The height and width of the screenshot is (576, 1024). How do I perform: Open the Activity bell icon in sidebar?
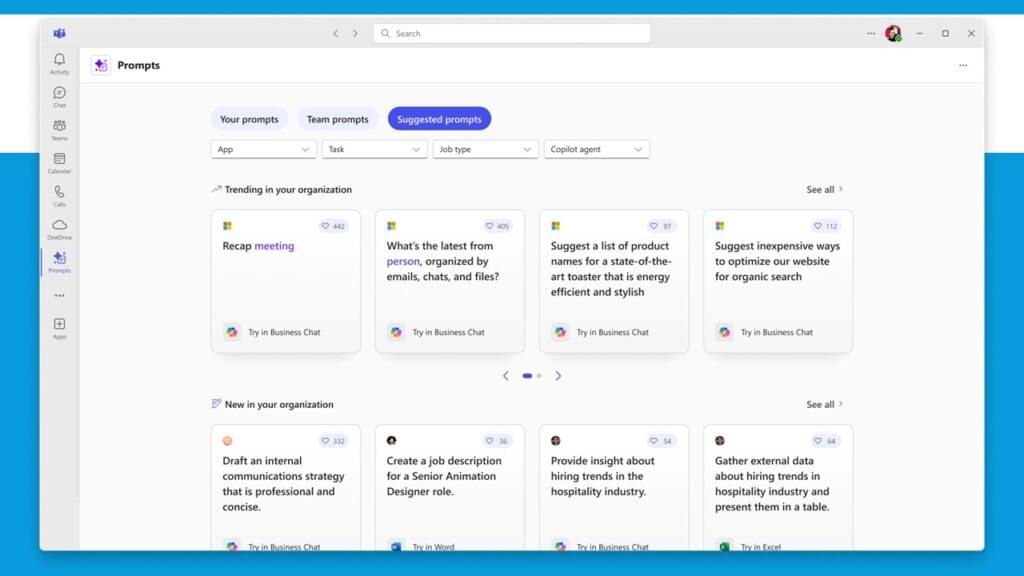point(59,63)
